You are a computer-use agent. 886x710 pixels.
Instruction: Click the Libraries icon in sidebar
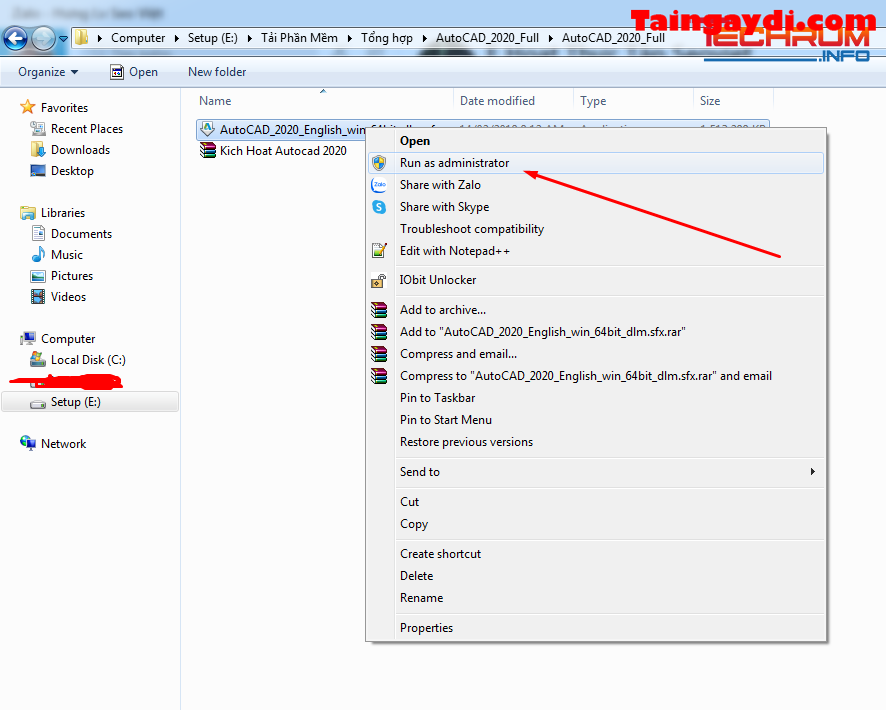click(x=28, y=212)
